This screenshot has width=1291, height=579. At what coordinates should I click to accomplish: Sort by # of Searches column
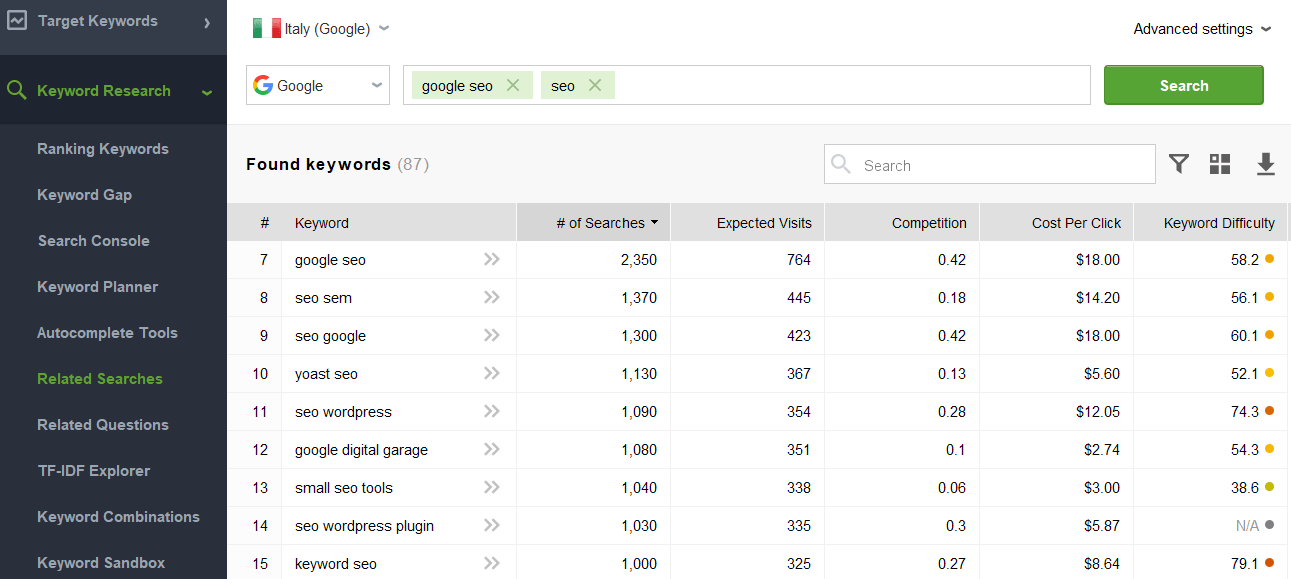593,223
